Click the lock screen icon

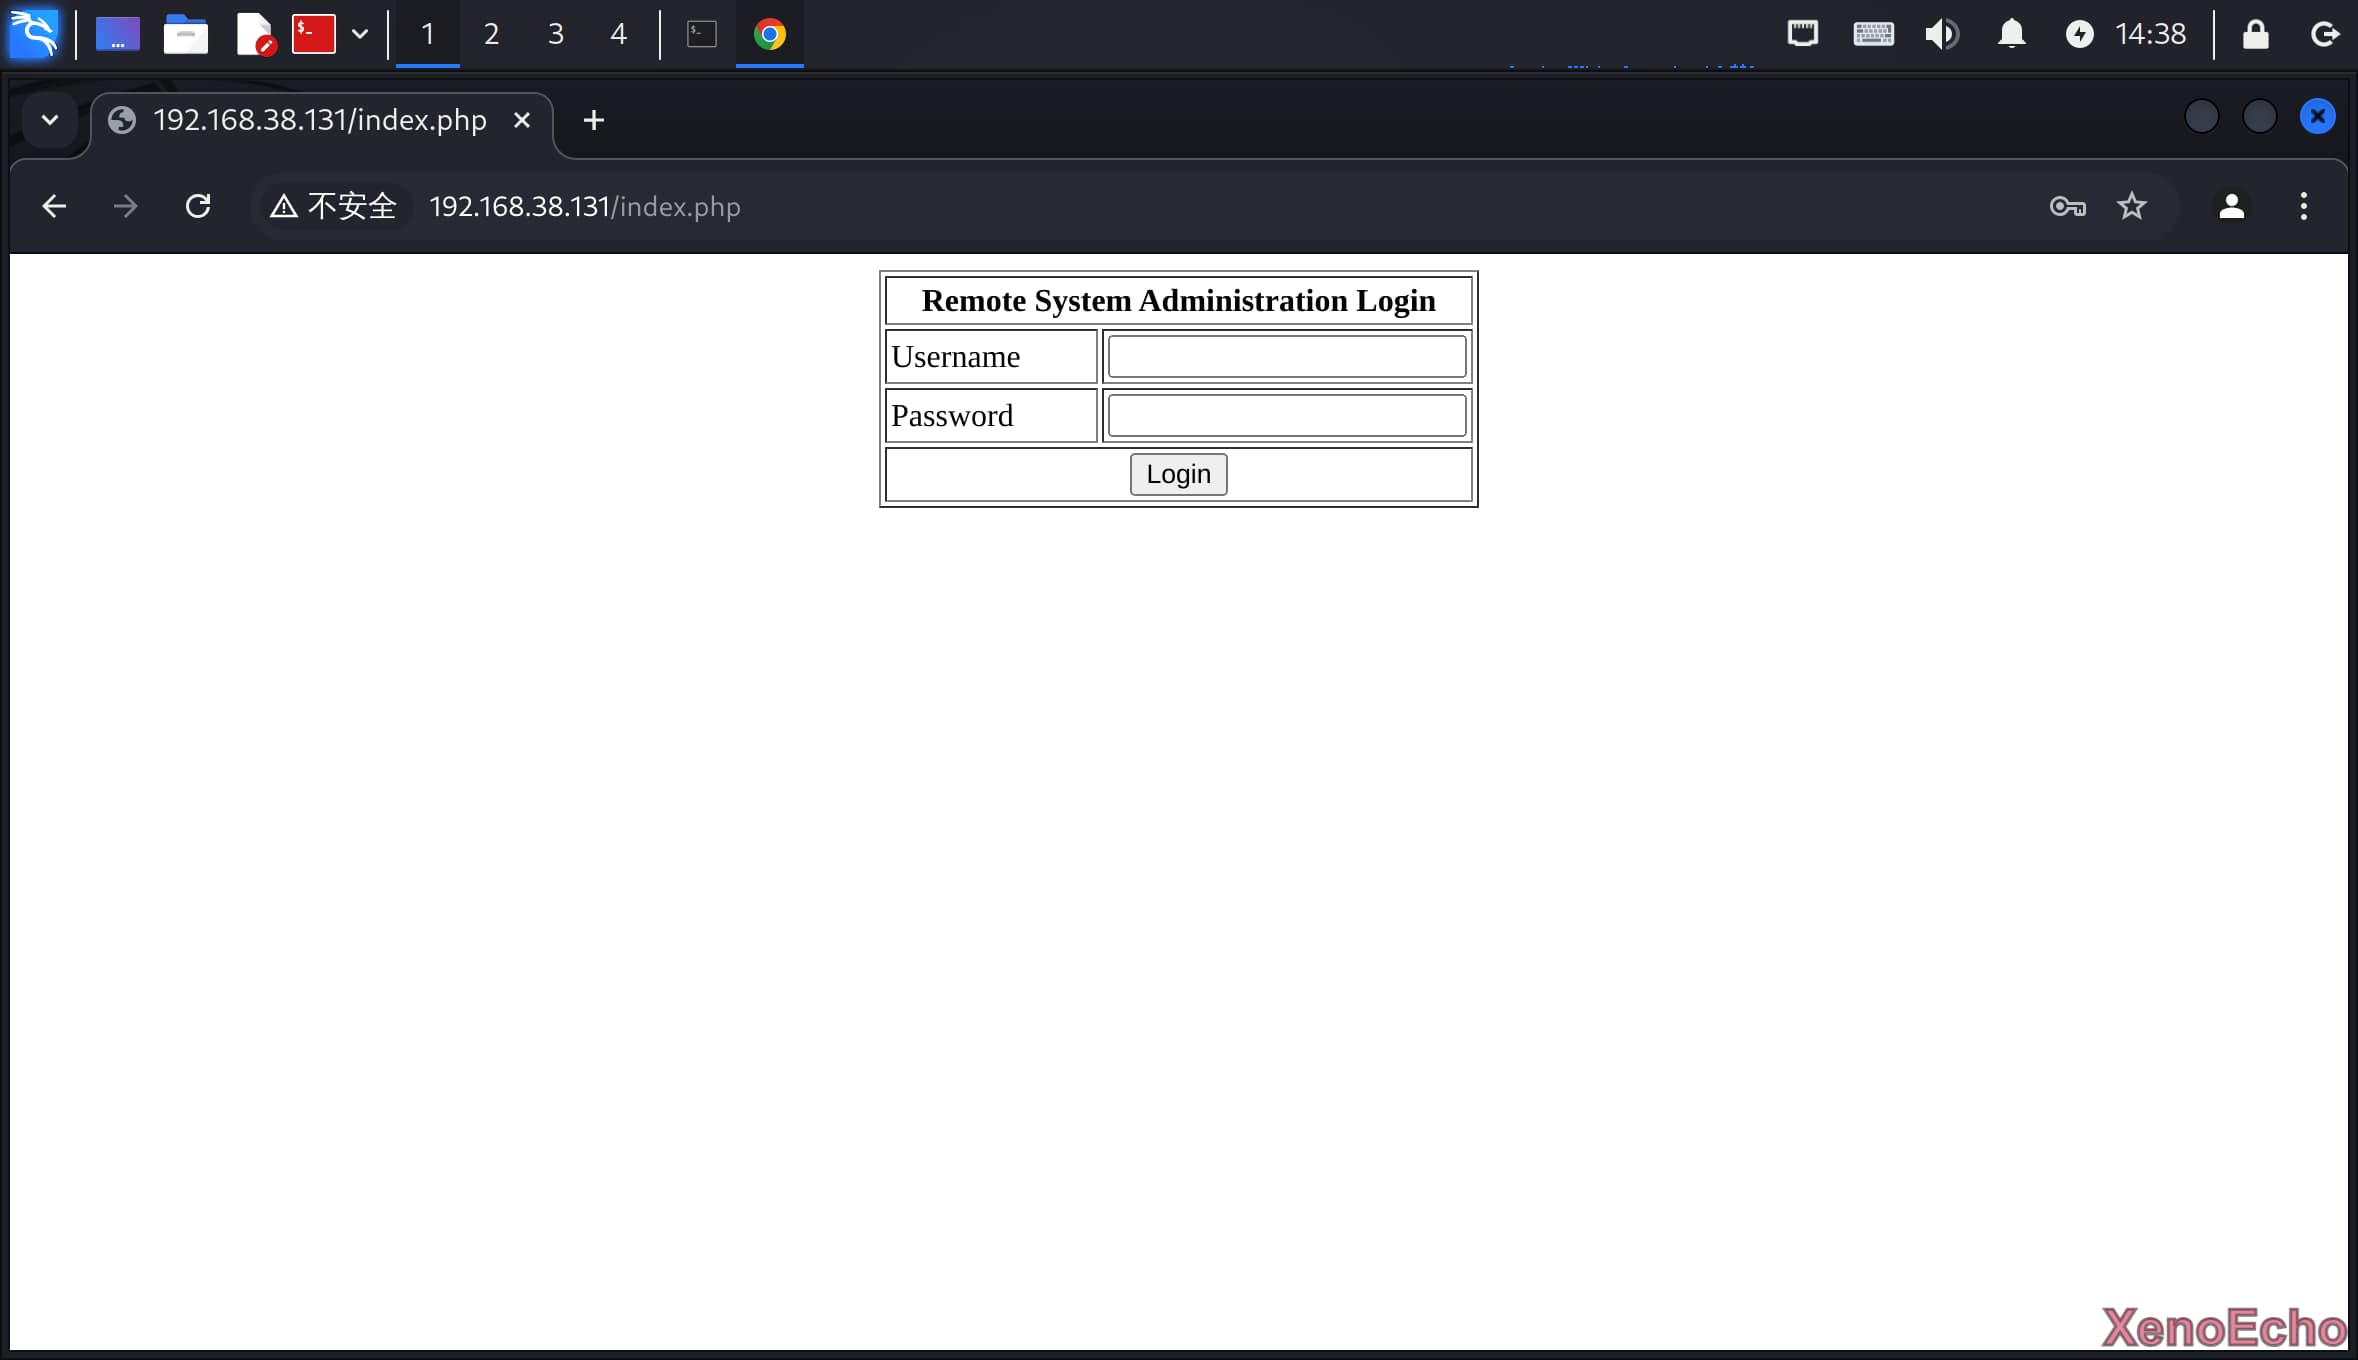pyautogui.click(x=2255, y=34)
